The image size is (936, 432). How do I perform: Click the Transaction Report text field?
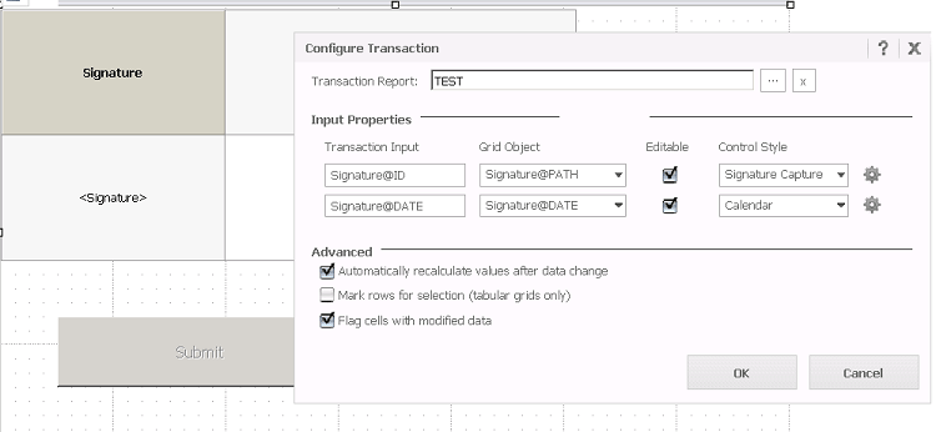591,81
